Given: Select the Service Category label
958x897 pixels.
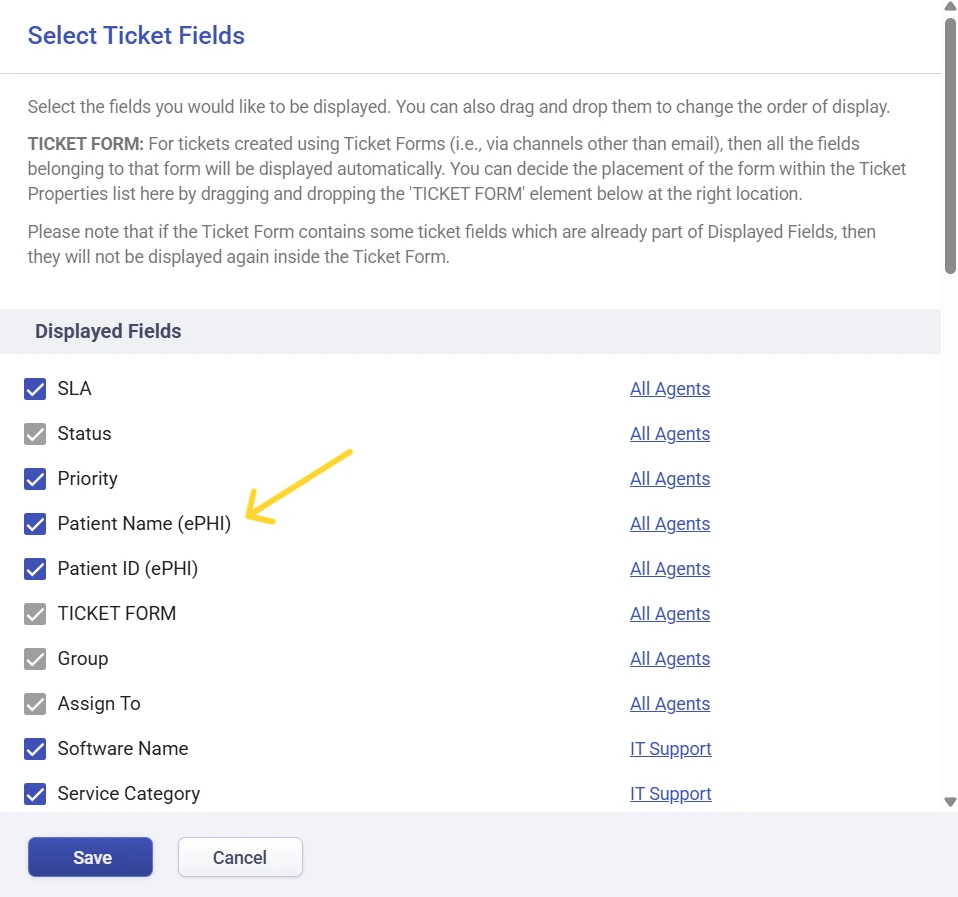Looking at the screenshot, I should tap(129, 794).
